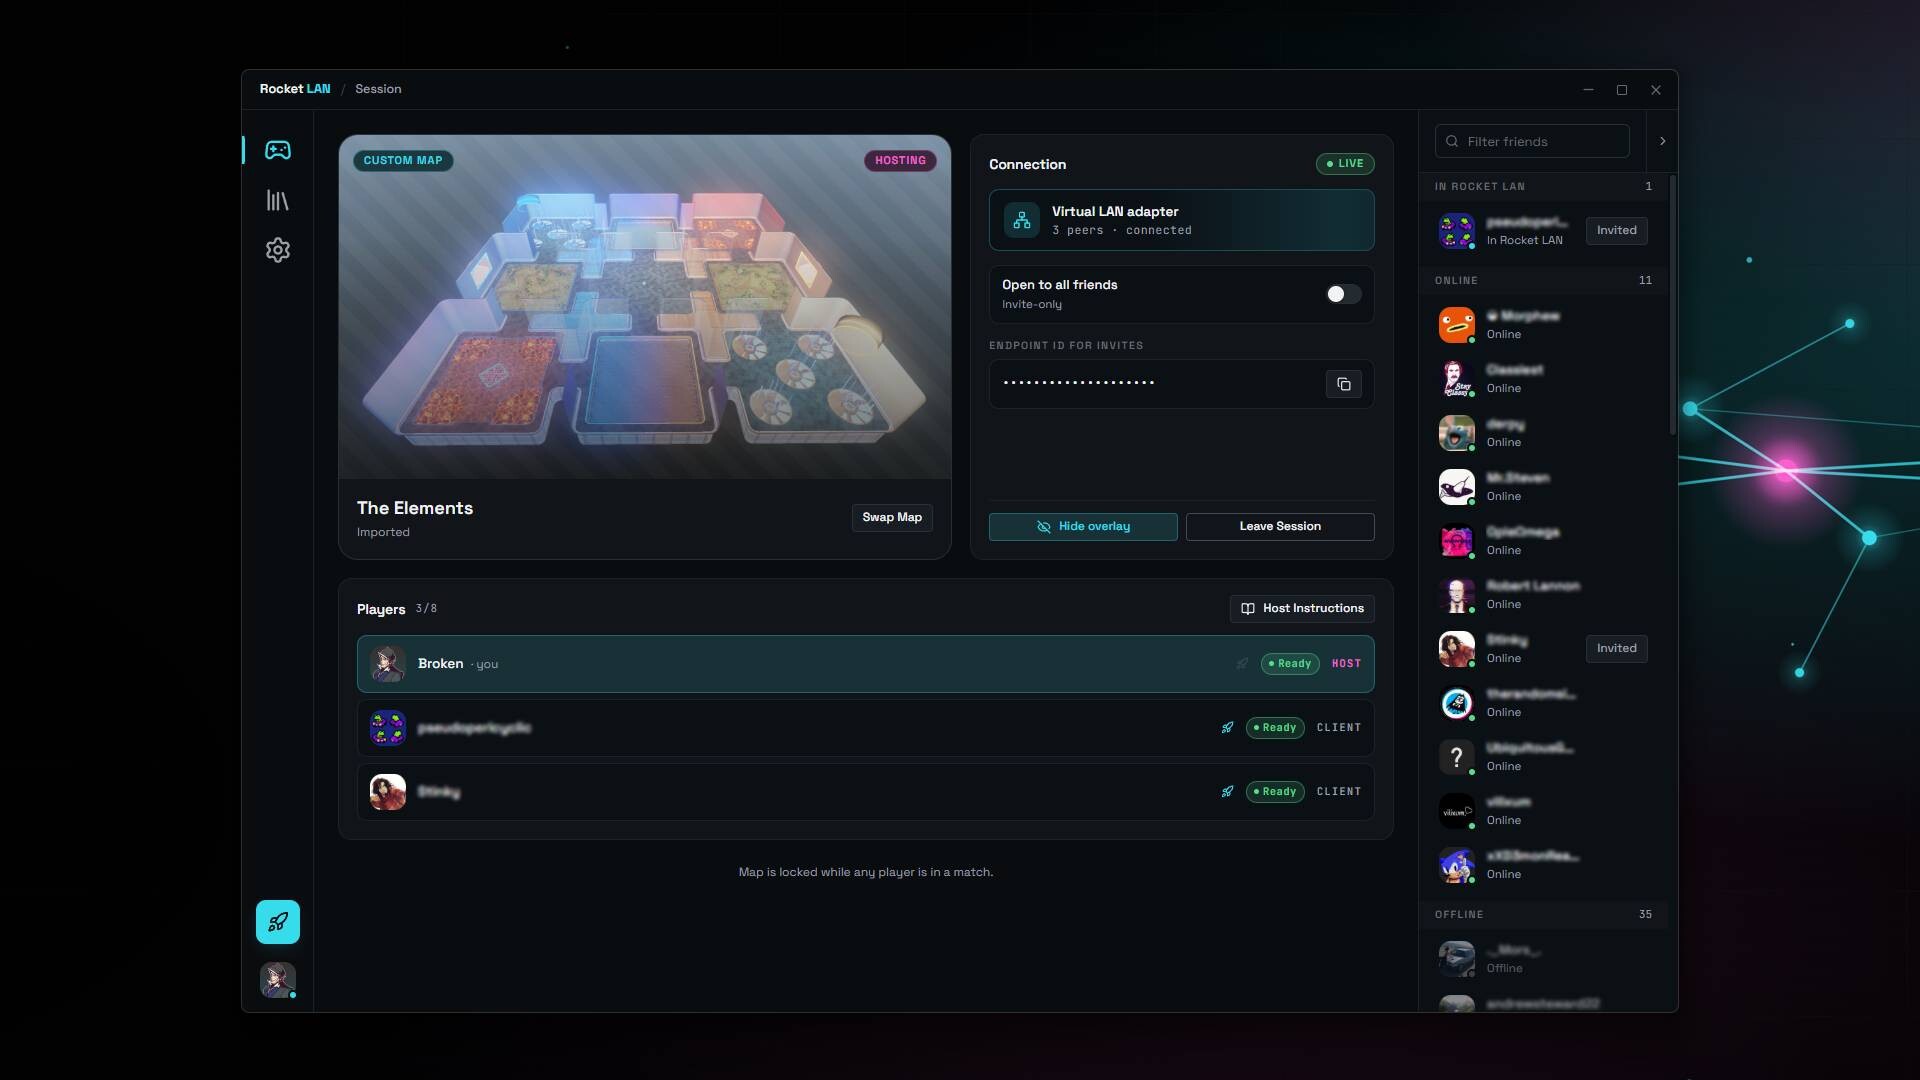
Task: Select the grey frog-like avatar friend
Action: click(x=1456, y=433)
